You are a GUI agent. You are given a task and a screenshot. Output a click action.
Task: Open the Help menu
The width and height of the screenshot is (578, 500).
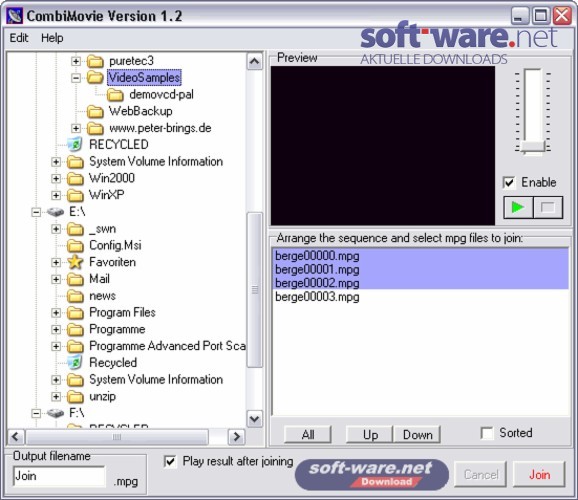pyautogui.click(x=52, y=38)
